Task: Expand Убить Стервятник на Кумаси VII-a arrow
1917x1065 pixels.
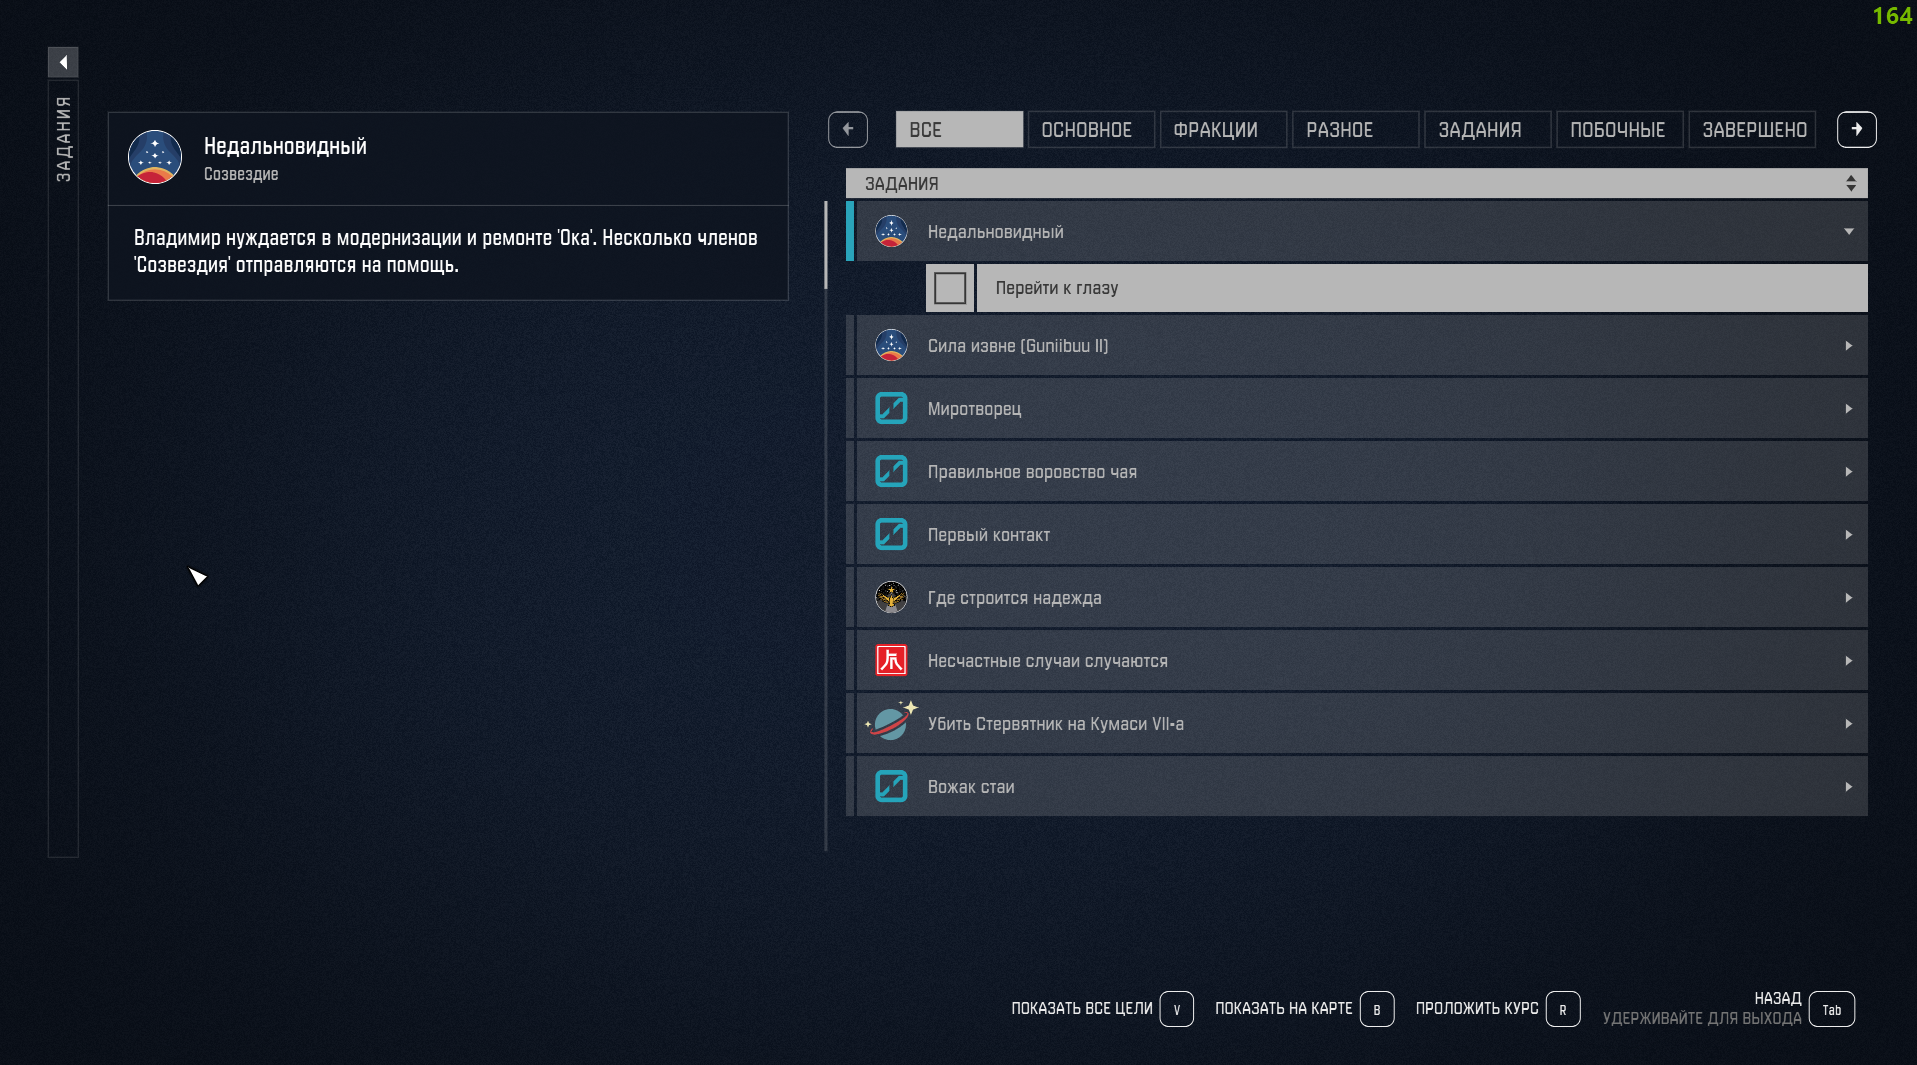Action: tap(1849, 723)
